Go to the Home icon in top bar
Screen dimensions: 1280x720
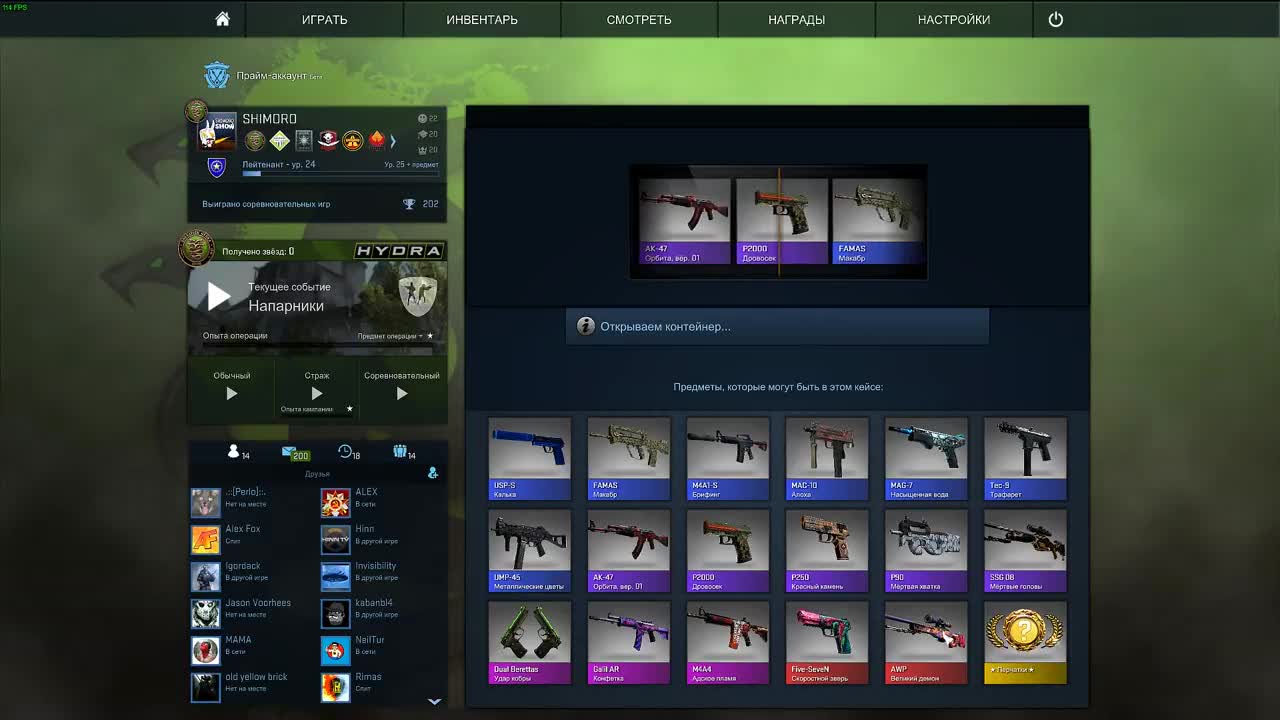pyautogui.click(x=222, y=19)
